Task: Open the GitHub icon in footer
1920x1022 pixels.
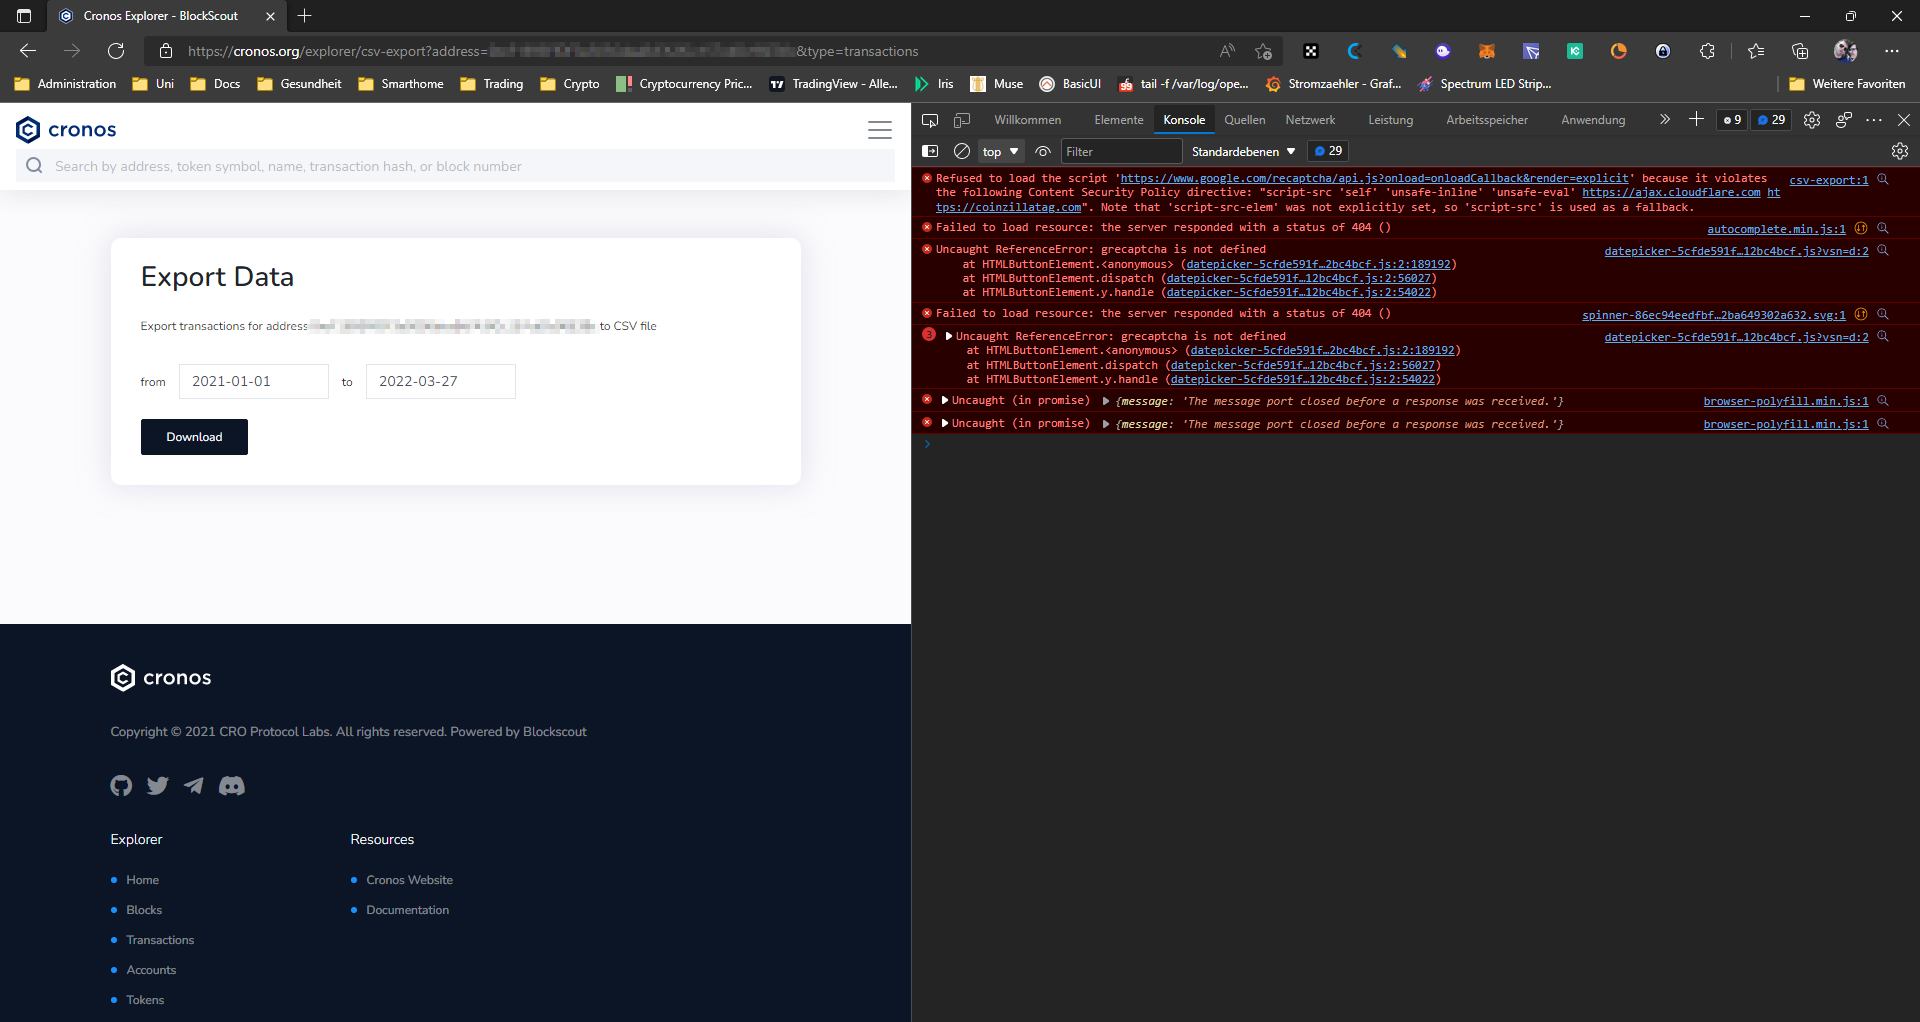Action: coord(121,786)
